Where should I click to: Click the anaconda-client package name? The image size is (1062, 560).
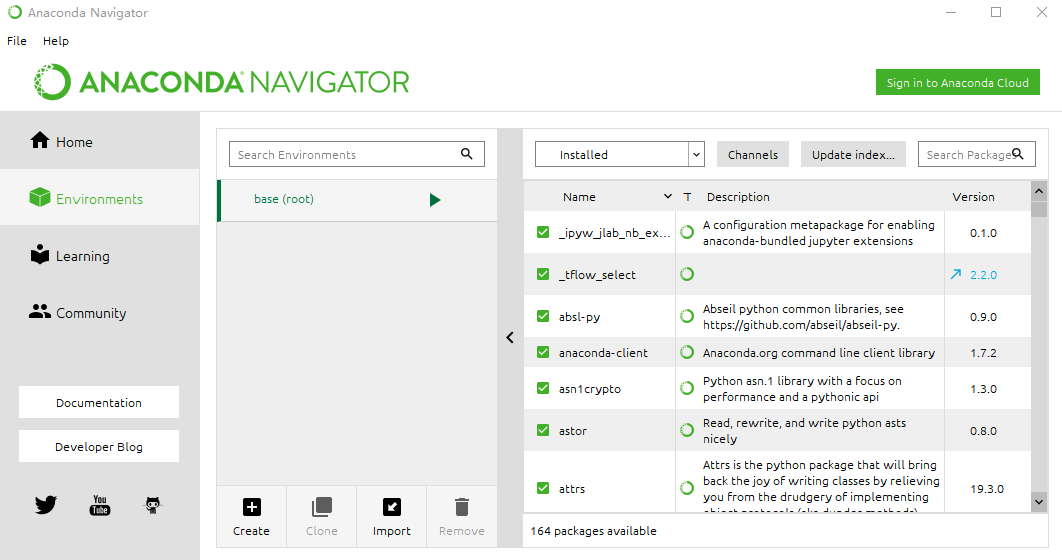tap(603, 353)
